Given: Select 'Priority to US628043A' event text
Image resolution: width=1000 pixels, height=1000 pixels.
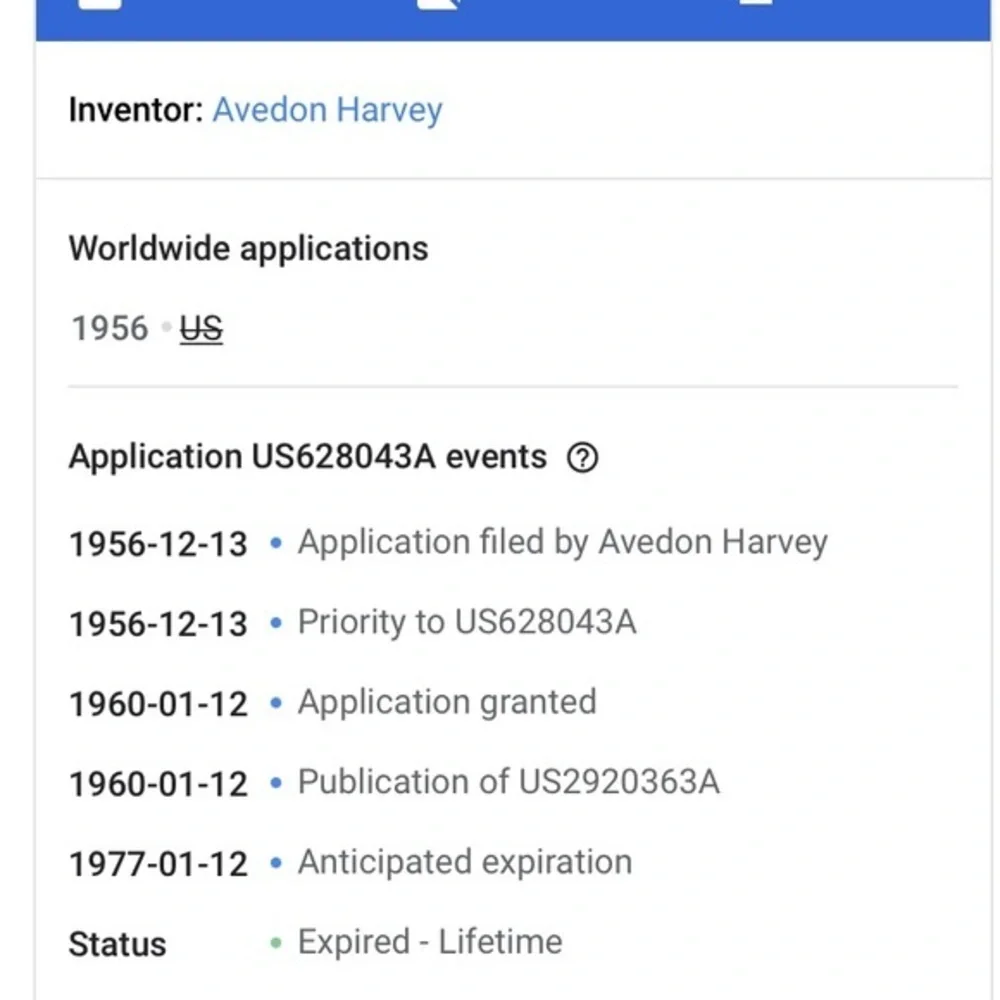Looking at the screenshot, I should (467, 622).
